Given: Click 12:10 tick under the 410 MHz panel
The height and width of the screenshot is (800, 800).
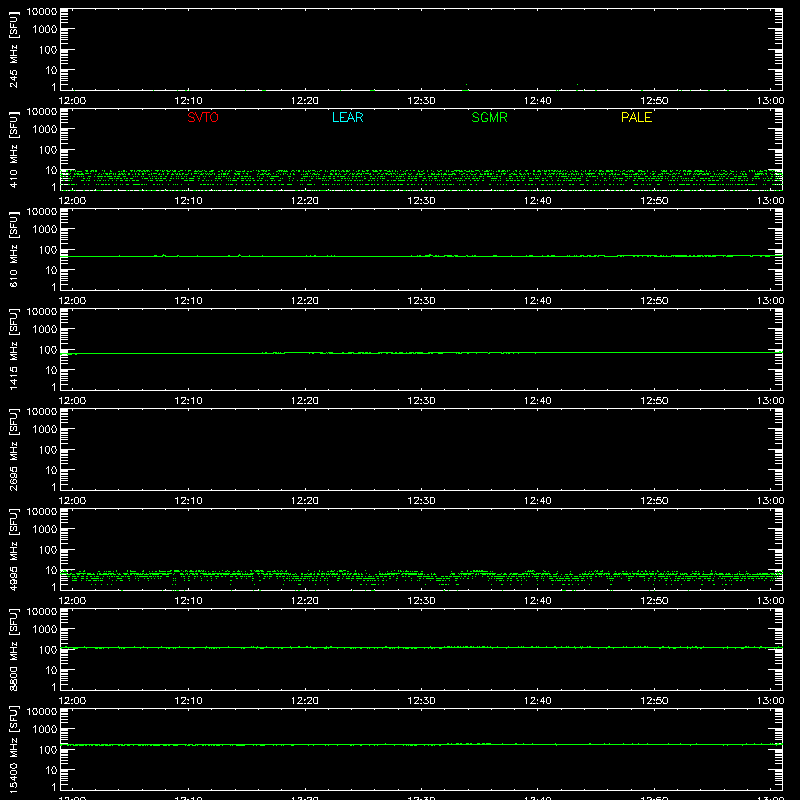Looking at the screenshot, I should [x=188, y=201].
